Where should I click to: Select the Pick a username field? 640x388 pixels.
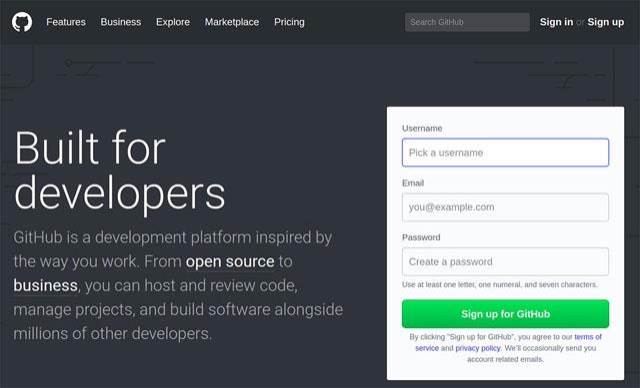[x=505, y=153]
